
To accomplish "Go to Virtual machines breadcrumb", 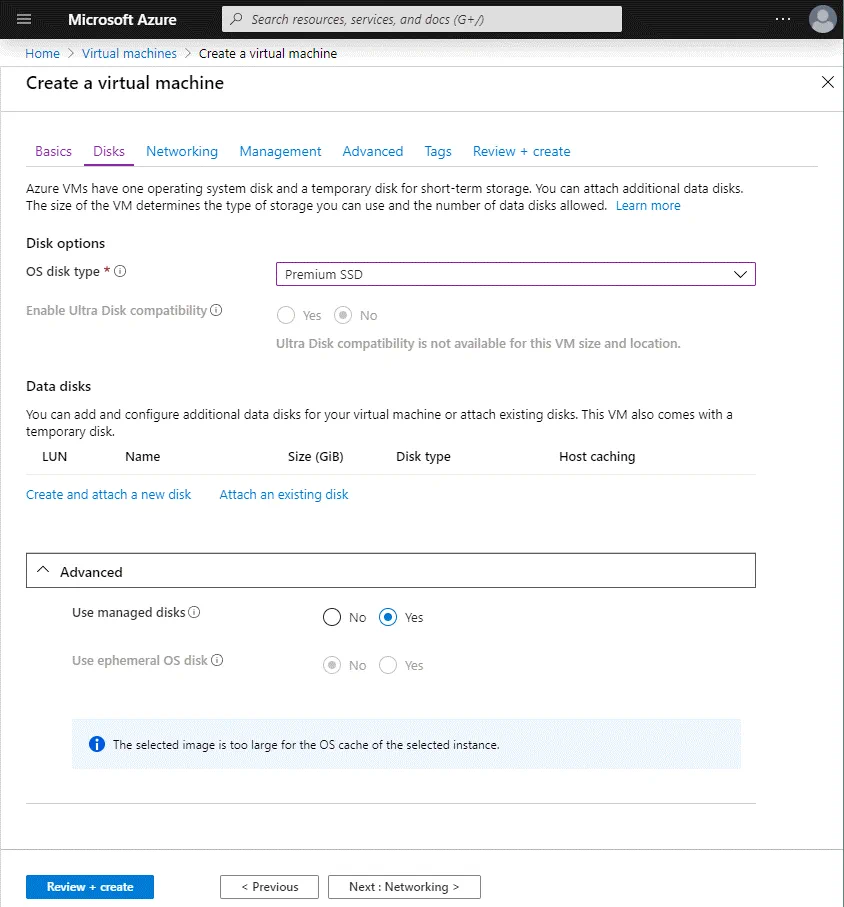I will (x=129, y=53).
